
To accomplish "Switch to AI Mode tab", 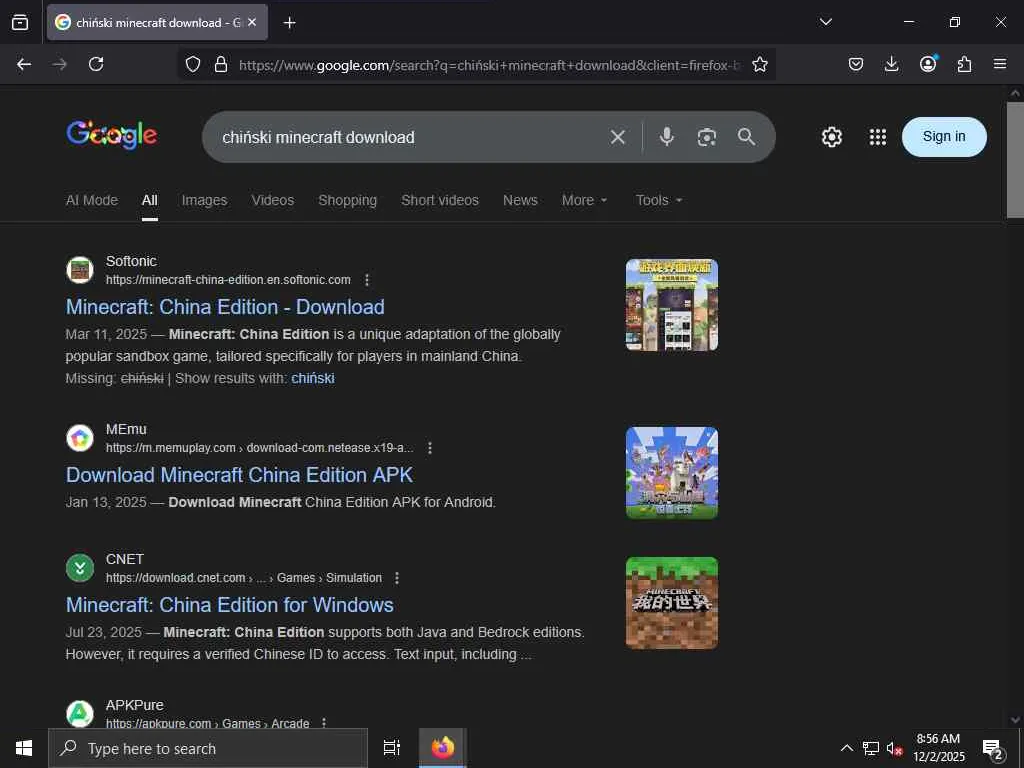I will [91, 200].
